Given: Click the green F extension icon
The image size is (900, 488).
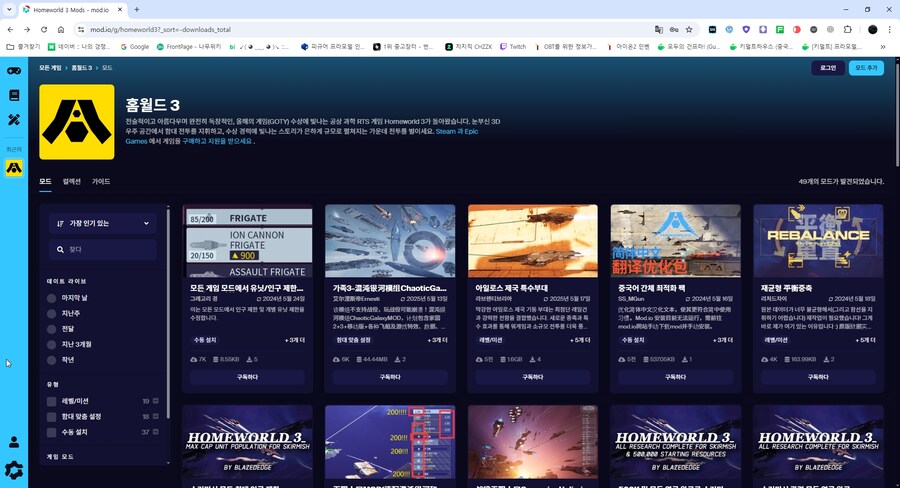Looking at the screenshot, I should tap(779, 29).
